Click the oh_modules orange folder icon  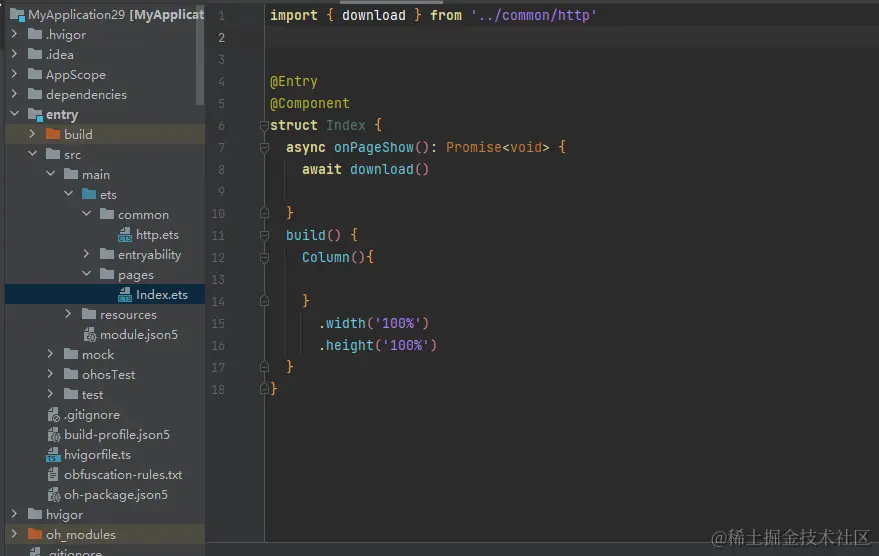[x=35, y=534]
